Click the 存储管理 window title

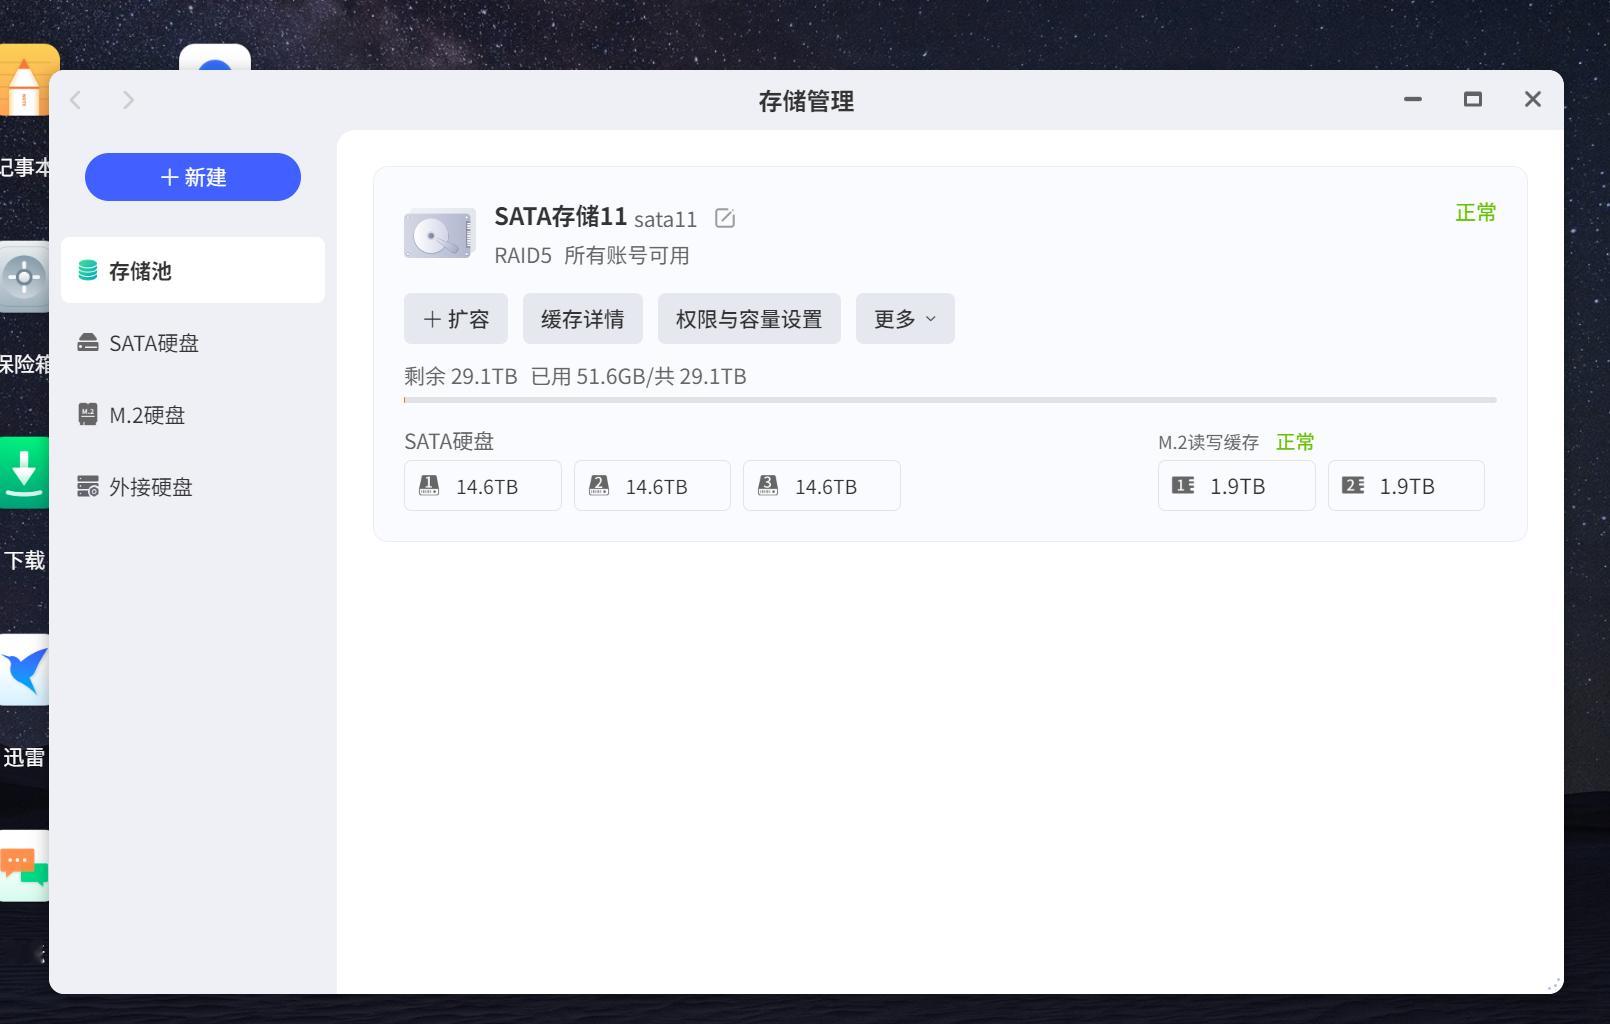806,101
